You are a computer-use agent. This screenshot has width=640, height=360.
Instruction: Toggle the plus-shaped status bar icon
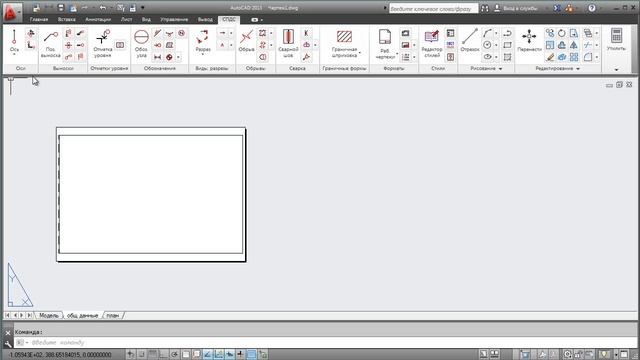coord(241,354)
